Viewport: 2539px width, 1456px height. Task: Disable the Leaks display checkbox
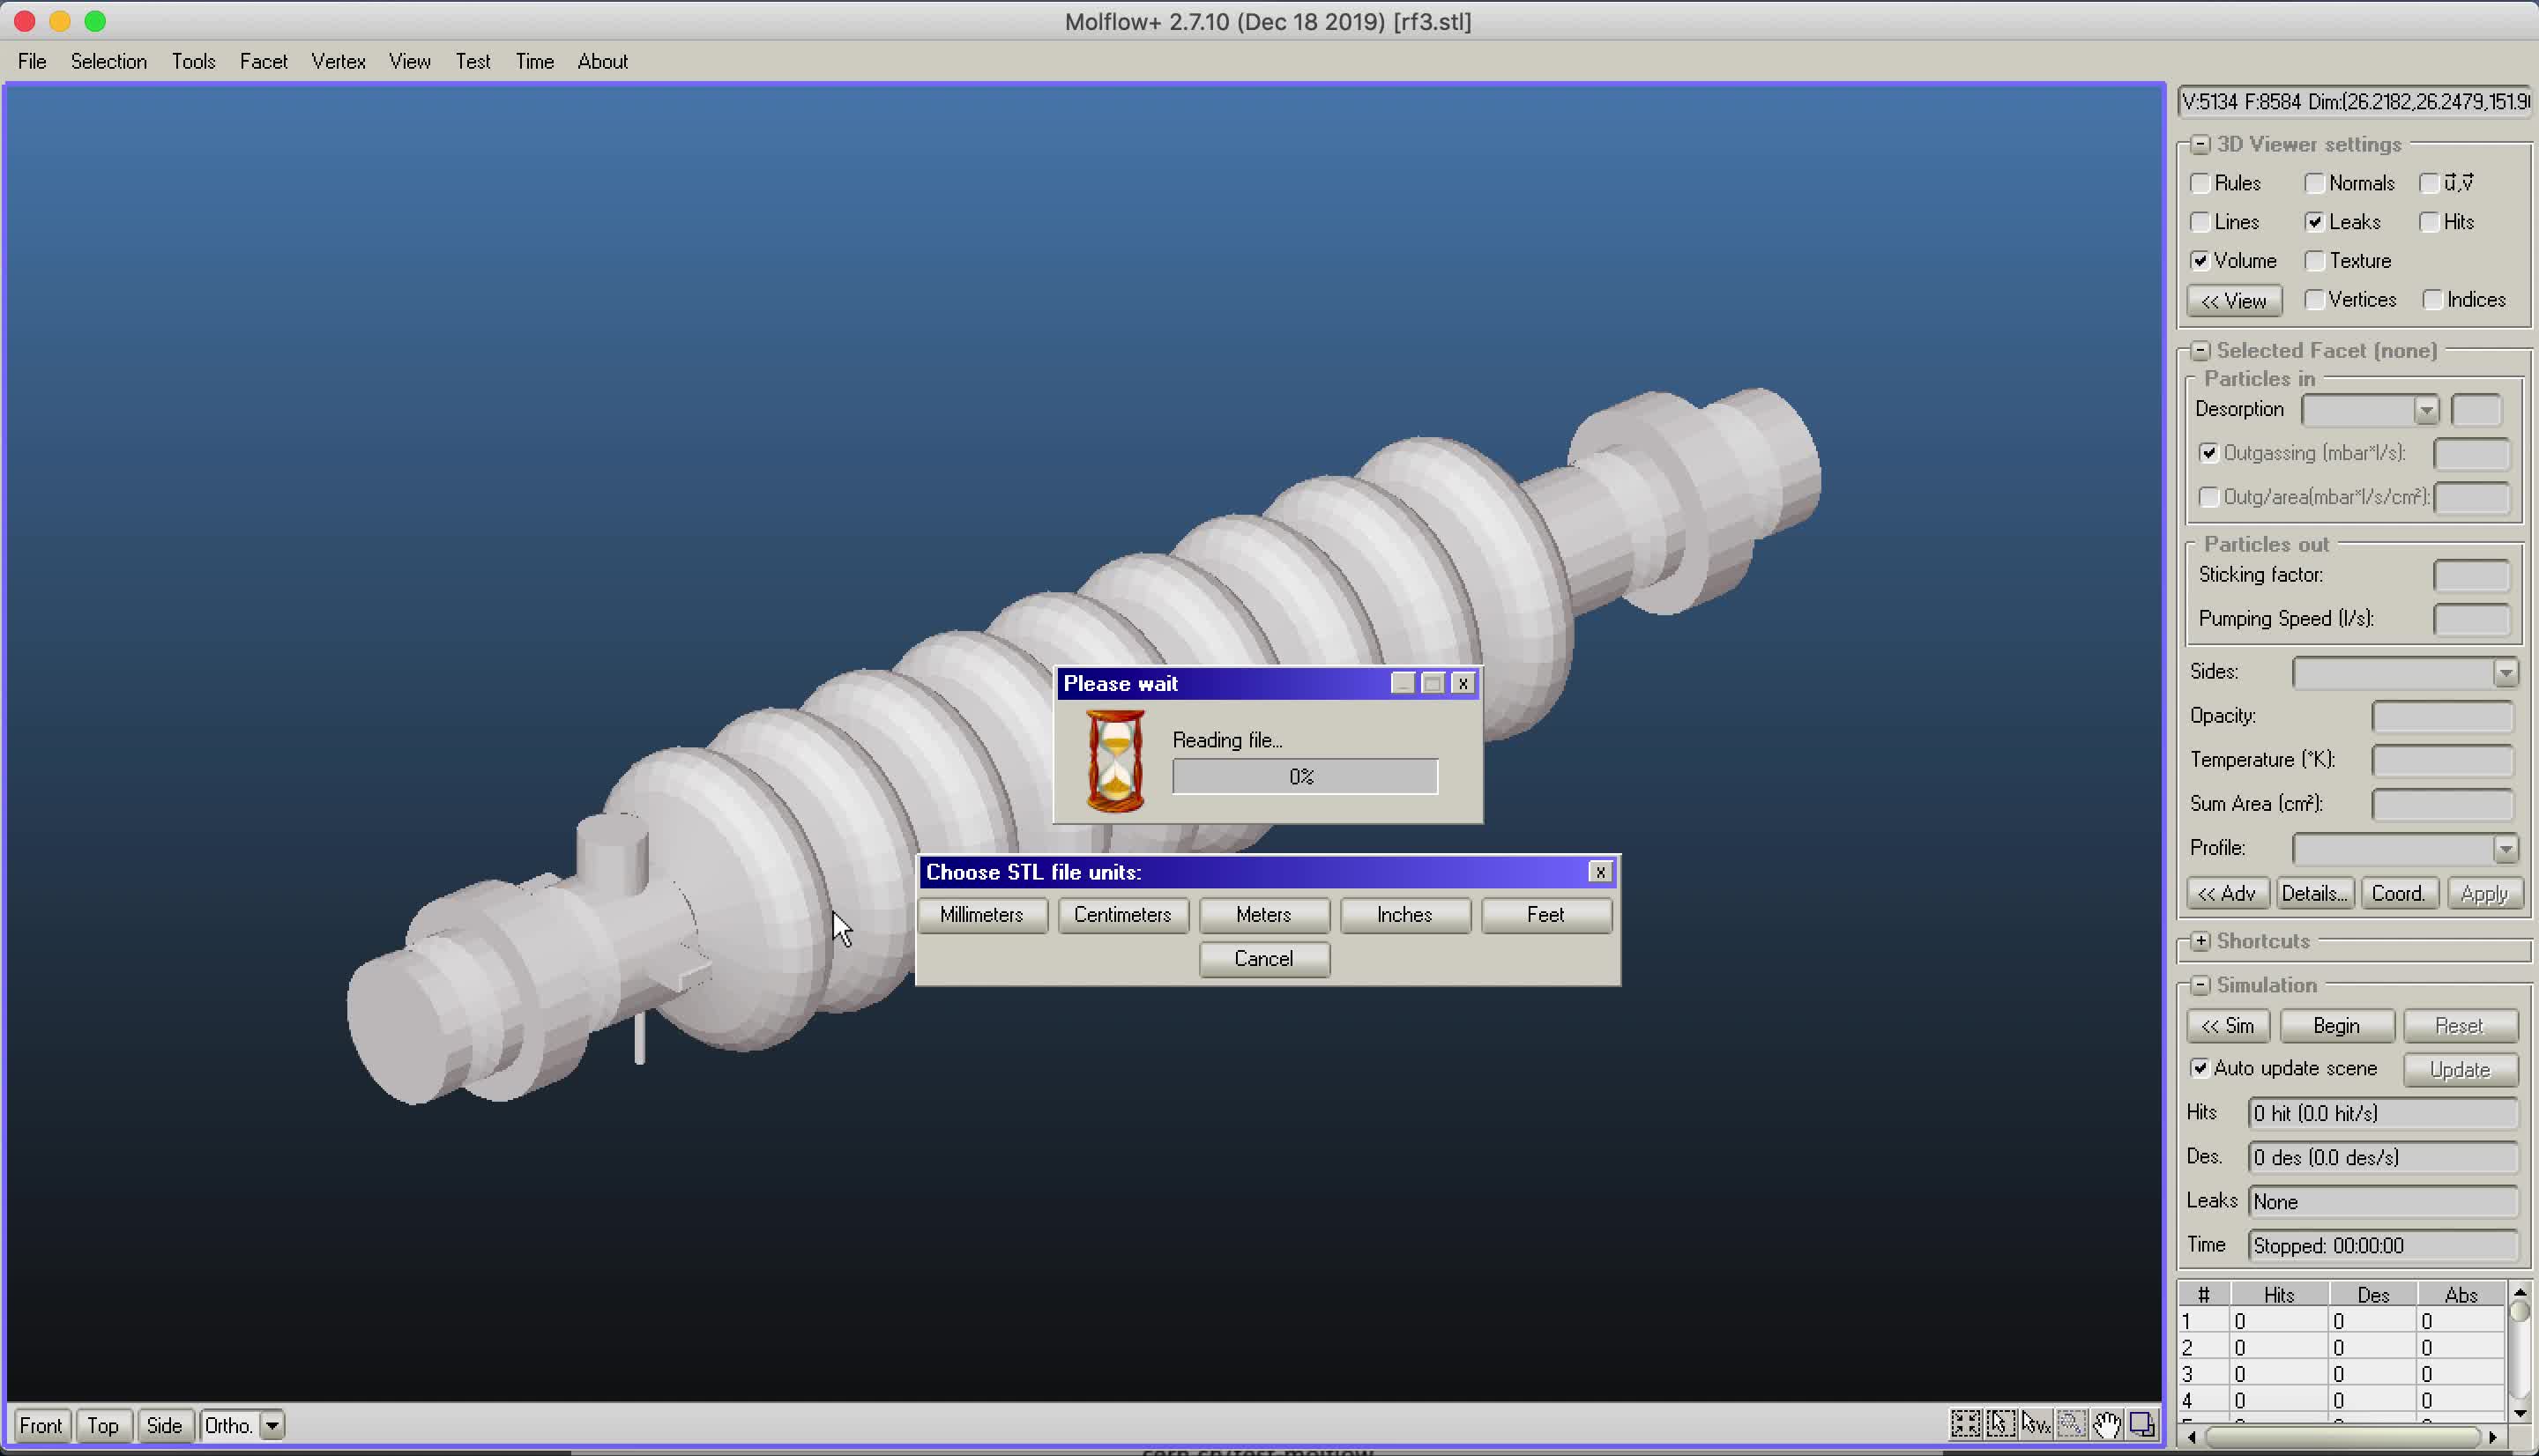pyautogui.click(x=2315, y=221)
